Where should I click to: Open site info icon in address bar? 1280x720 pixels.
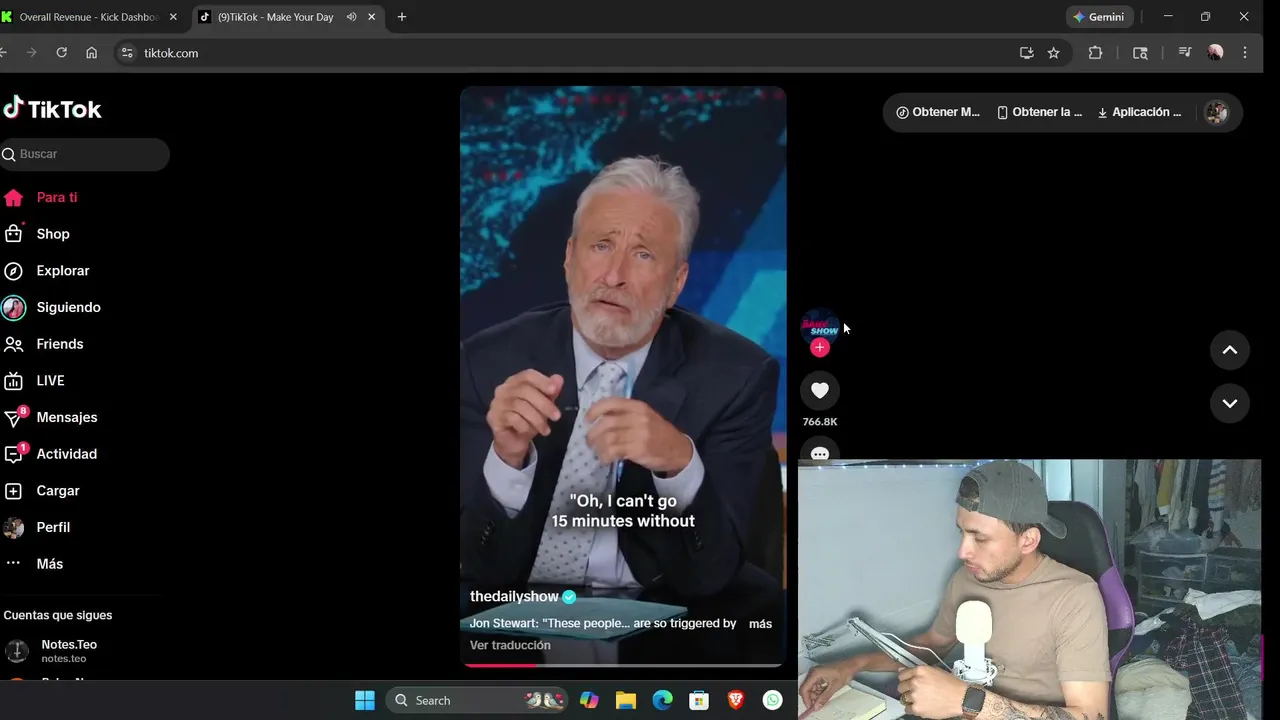126,53
